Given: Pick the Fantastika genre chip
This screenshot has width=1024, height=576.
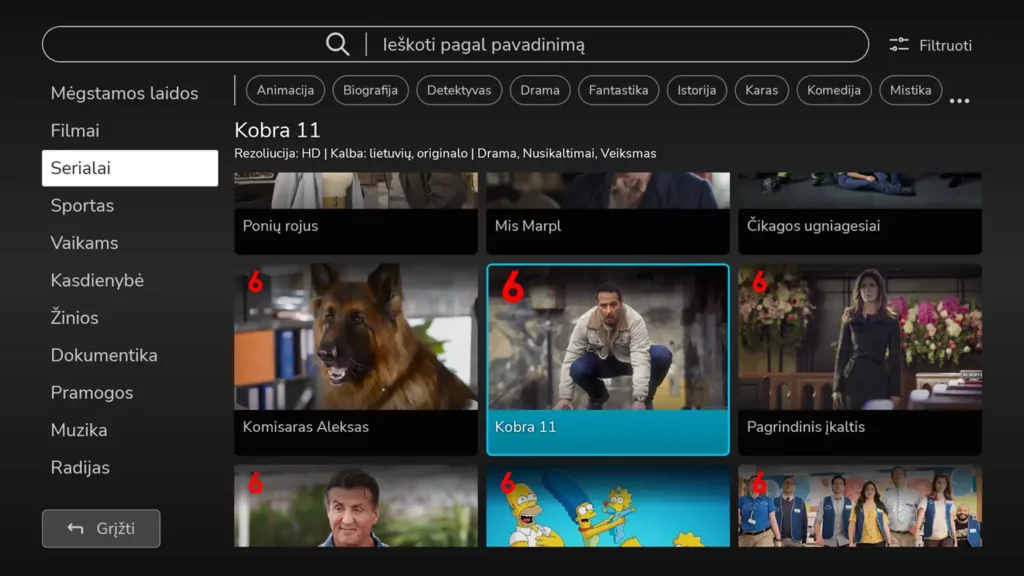Looking at the screenshot, I should pos(618,90).
